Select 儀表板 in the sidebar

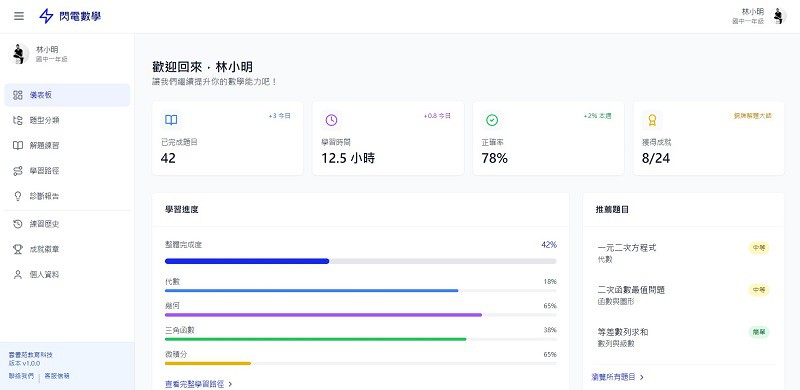(x=67, y=95)
